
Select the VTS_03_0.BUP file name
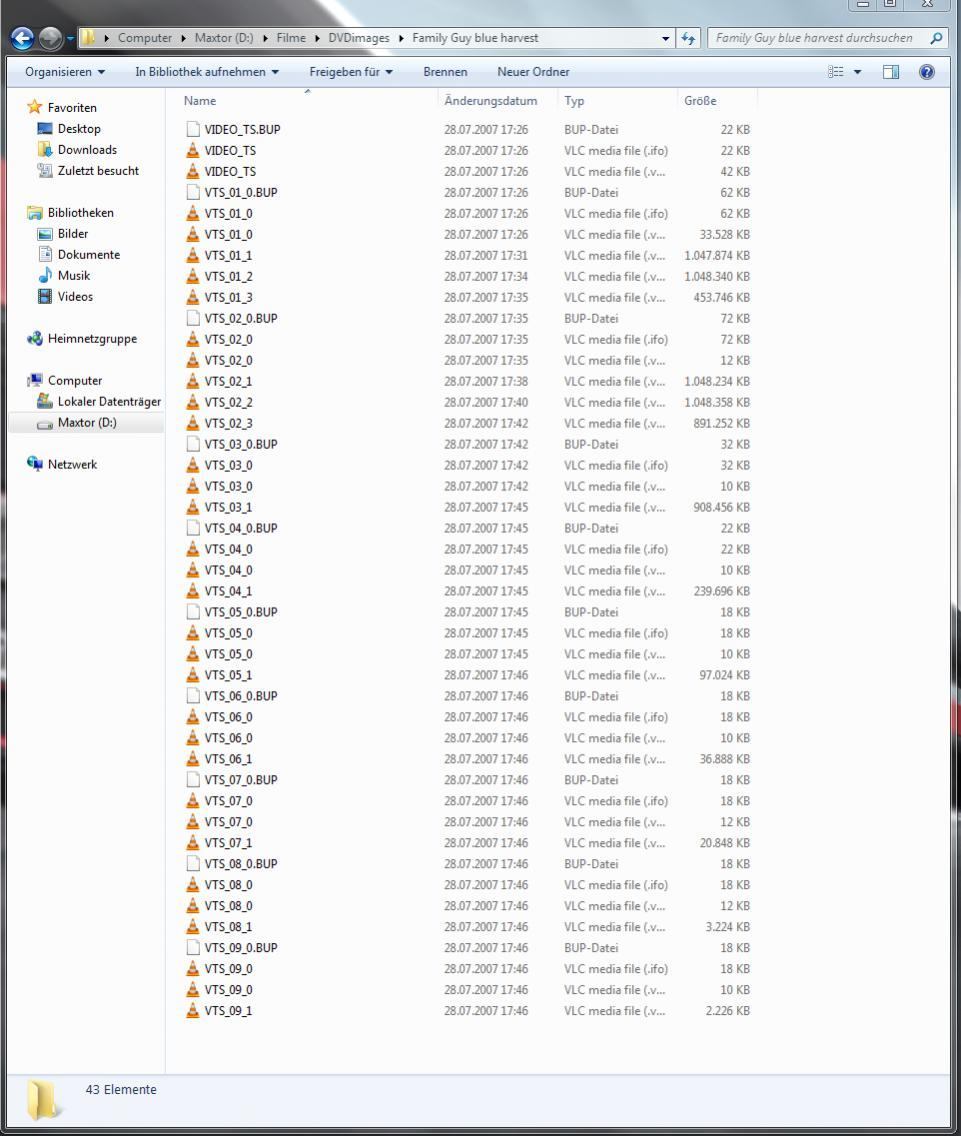coord(241,444)
